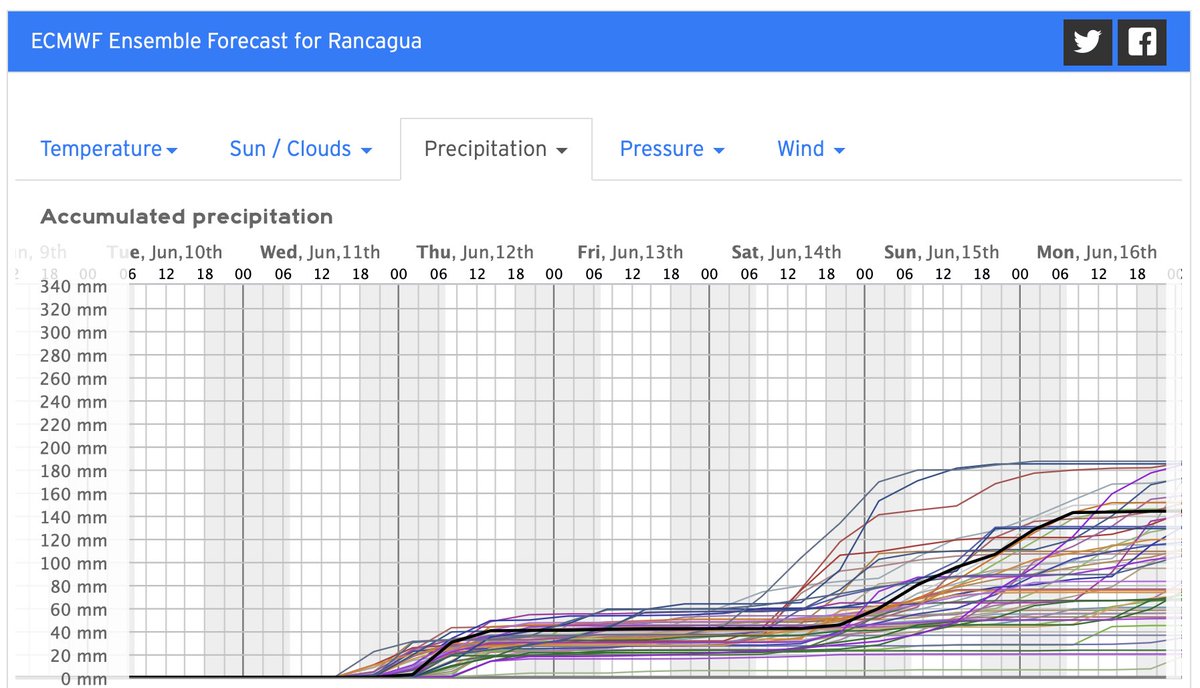Click the '0 mm' axis label
The width and height of the screenshot is (1200, 688).
[x=83, y=679]
